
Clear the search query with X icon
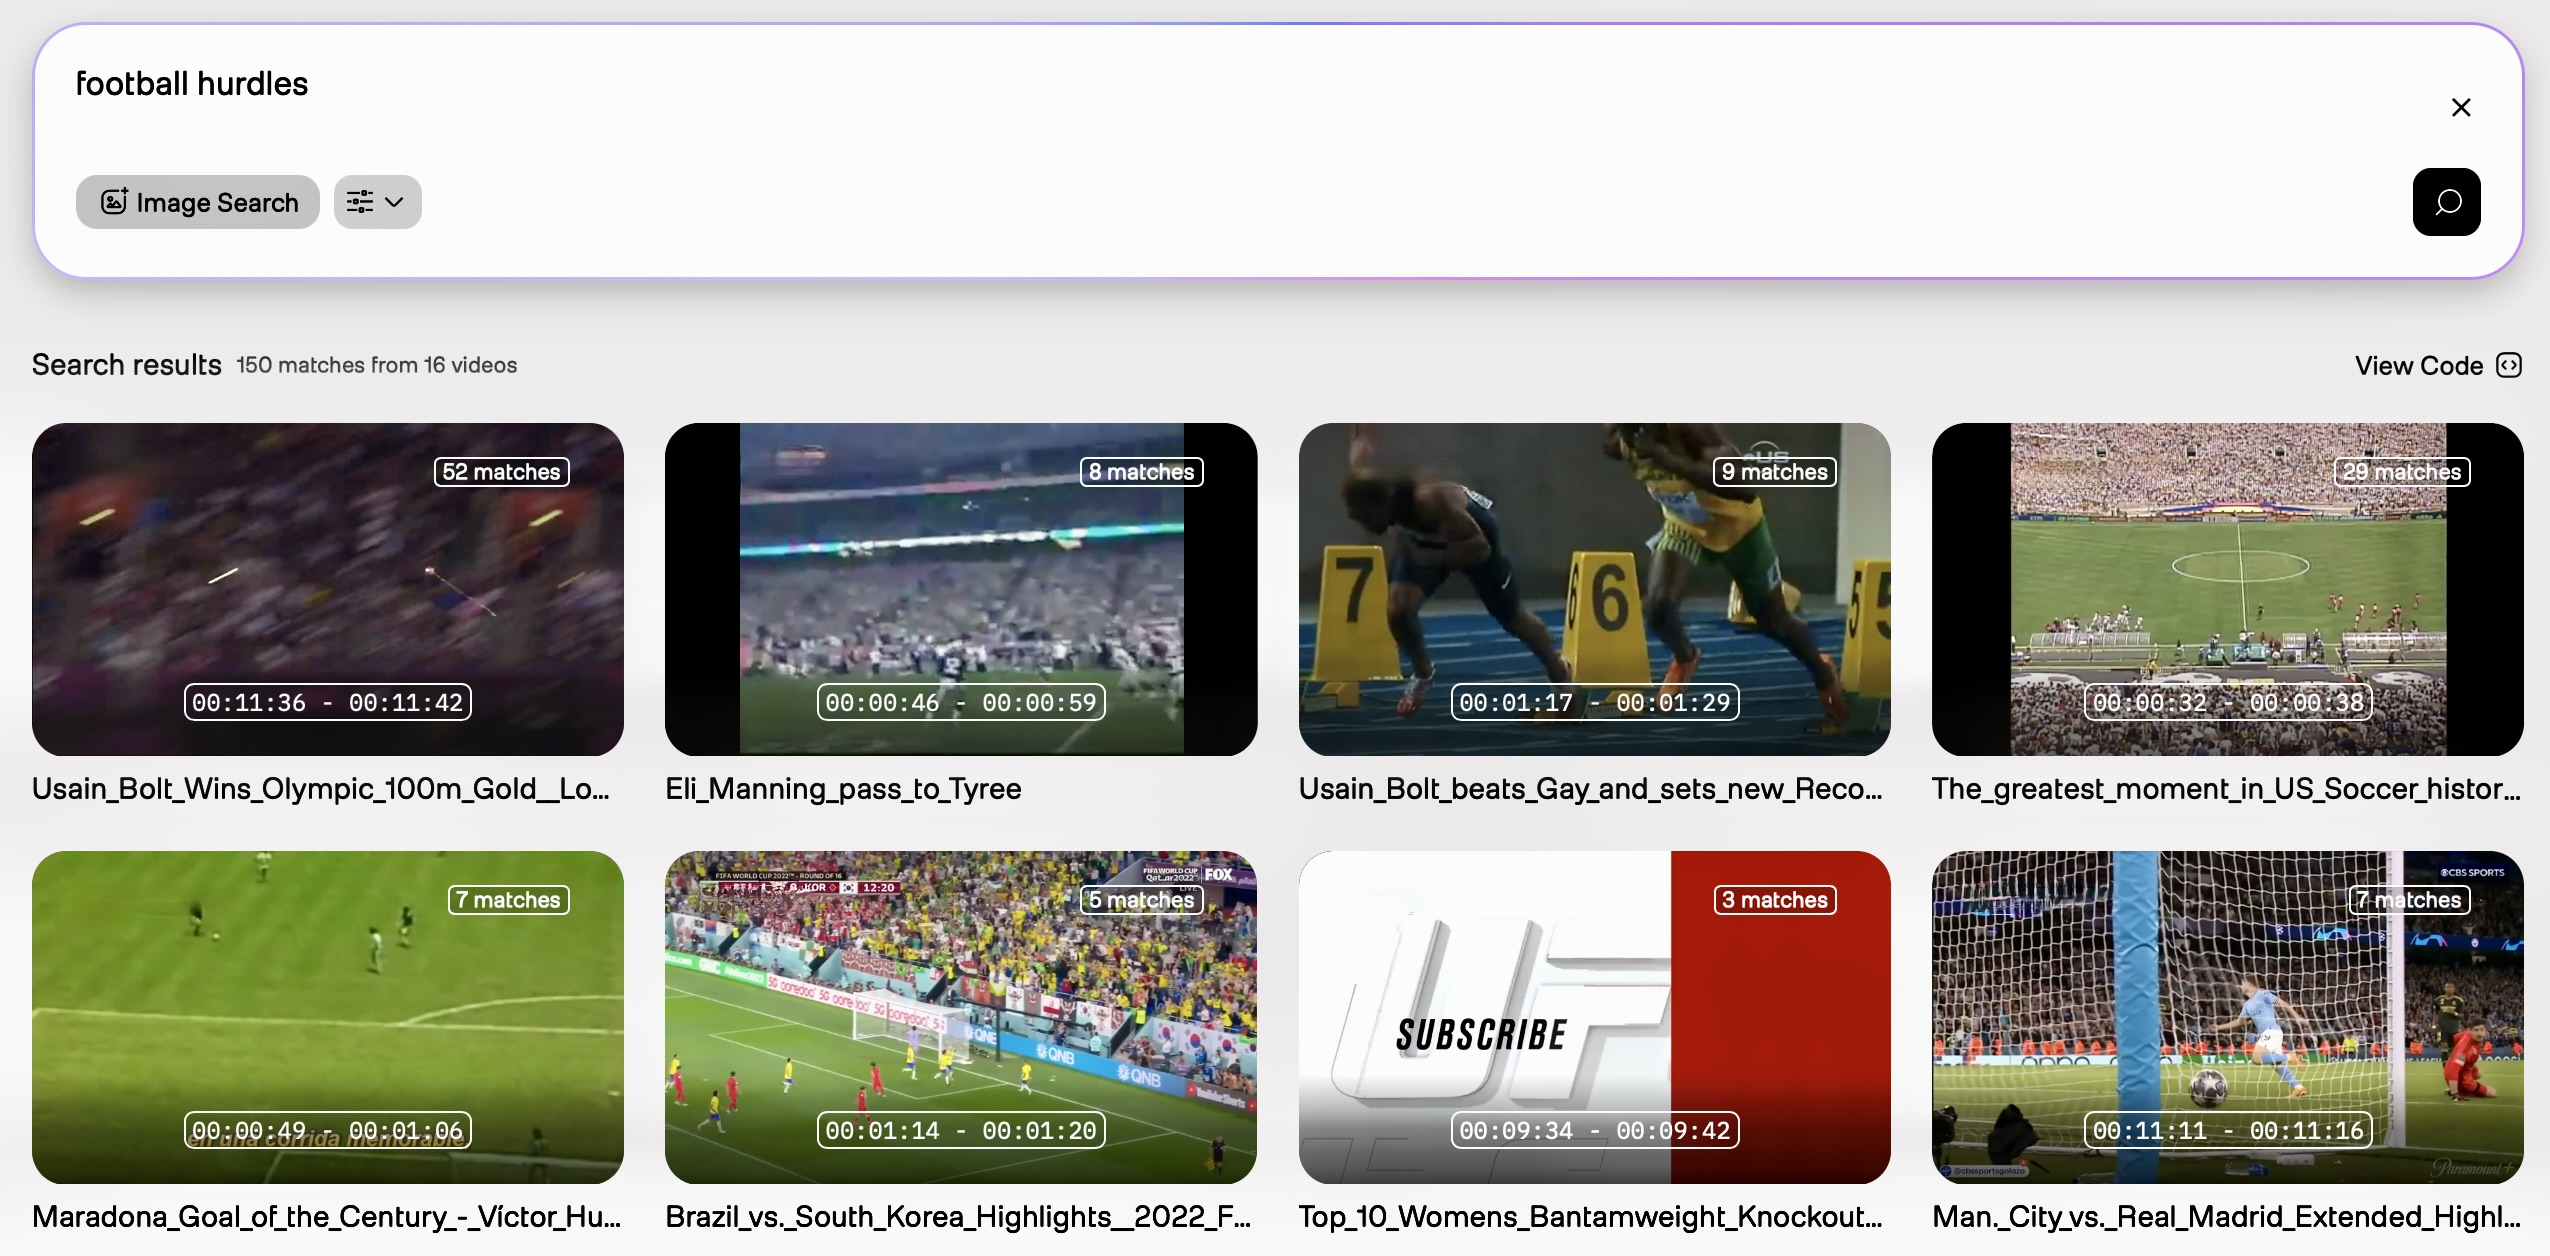point(2461,107)
